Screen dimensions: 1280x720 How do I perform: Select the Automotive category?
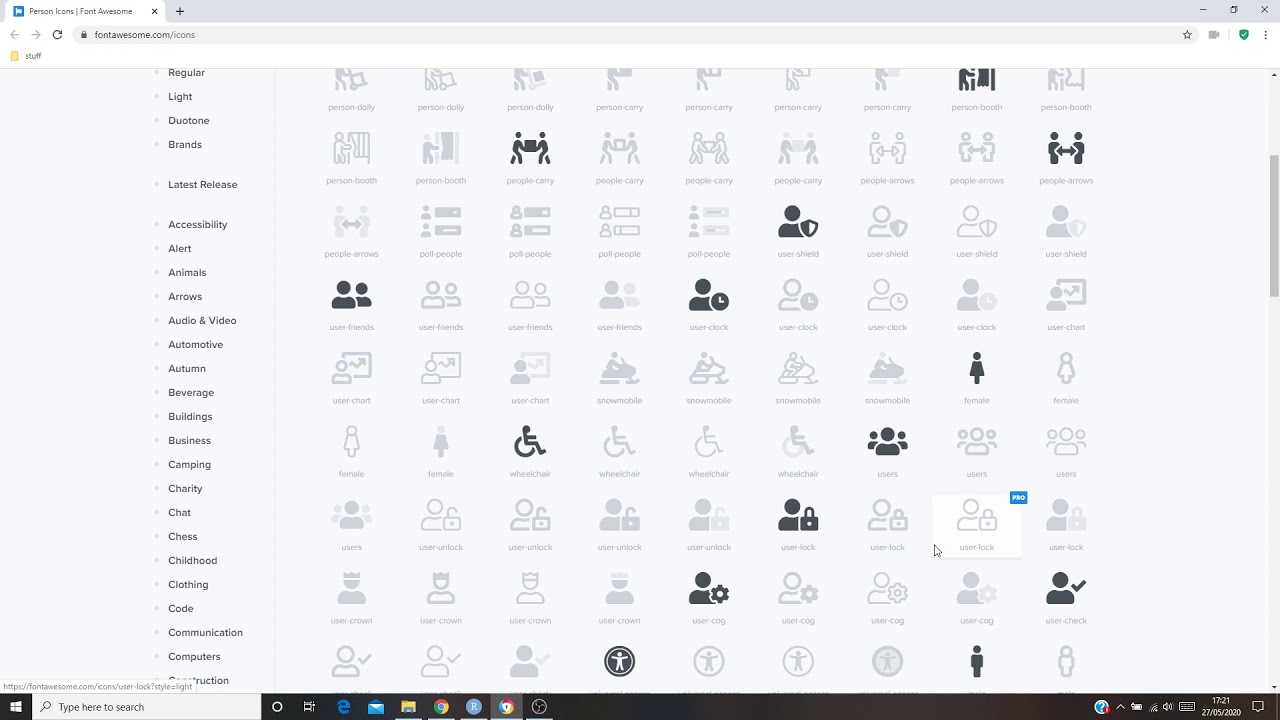[x=196, y=345]
